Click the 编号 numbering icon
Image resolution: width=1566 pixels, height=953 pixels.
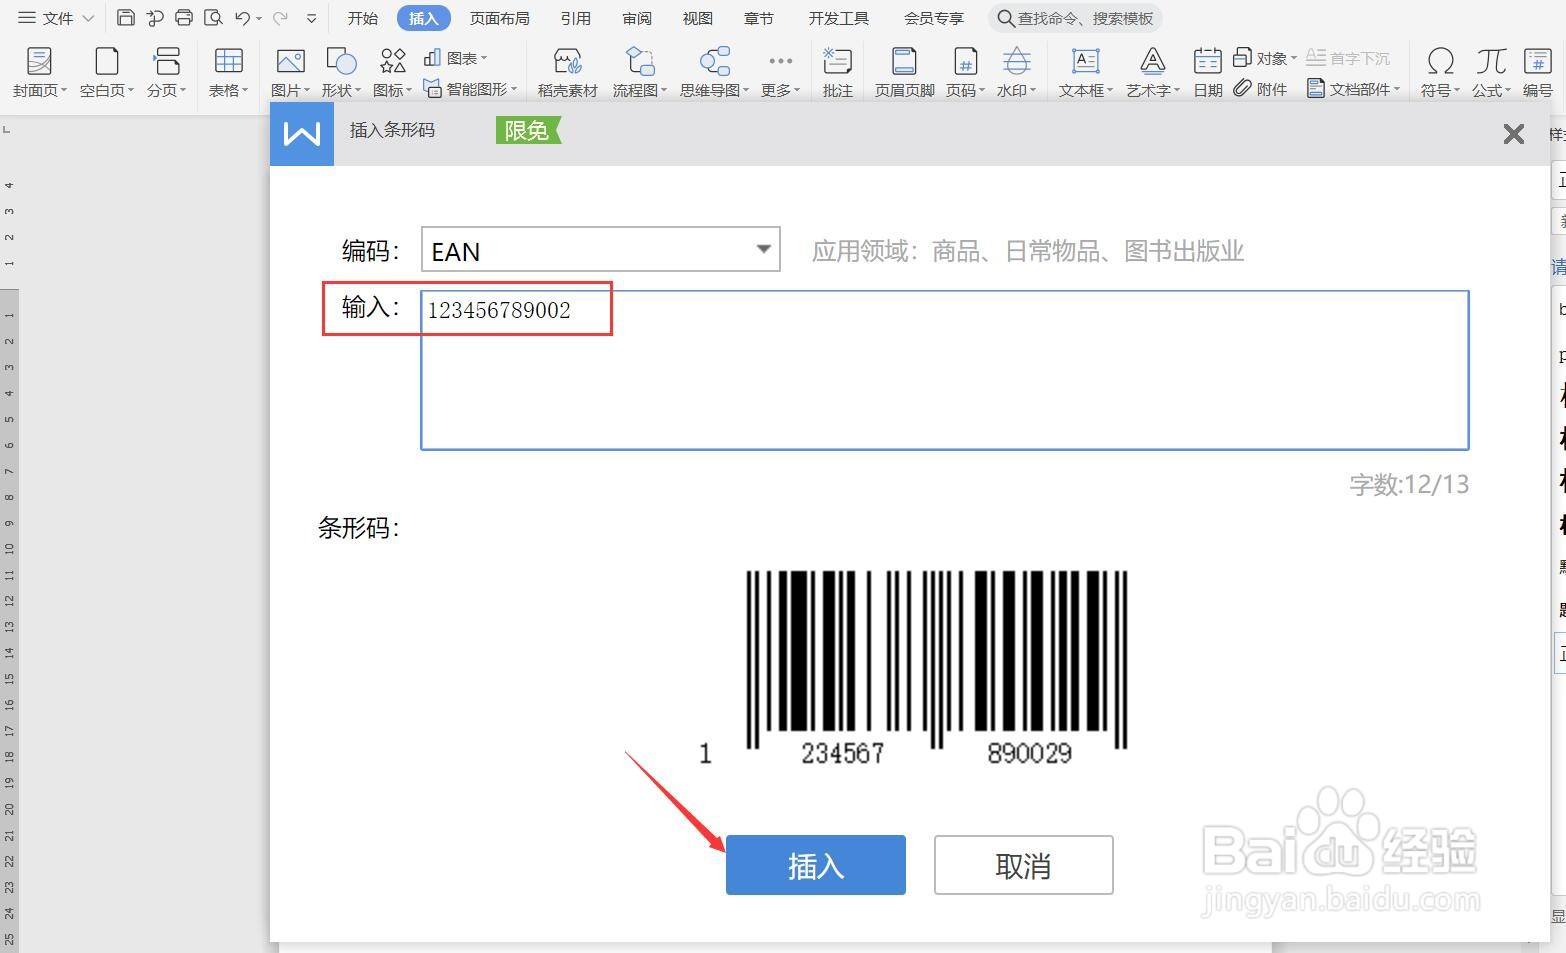point(1538,62)
